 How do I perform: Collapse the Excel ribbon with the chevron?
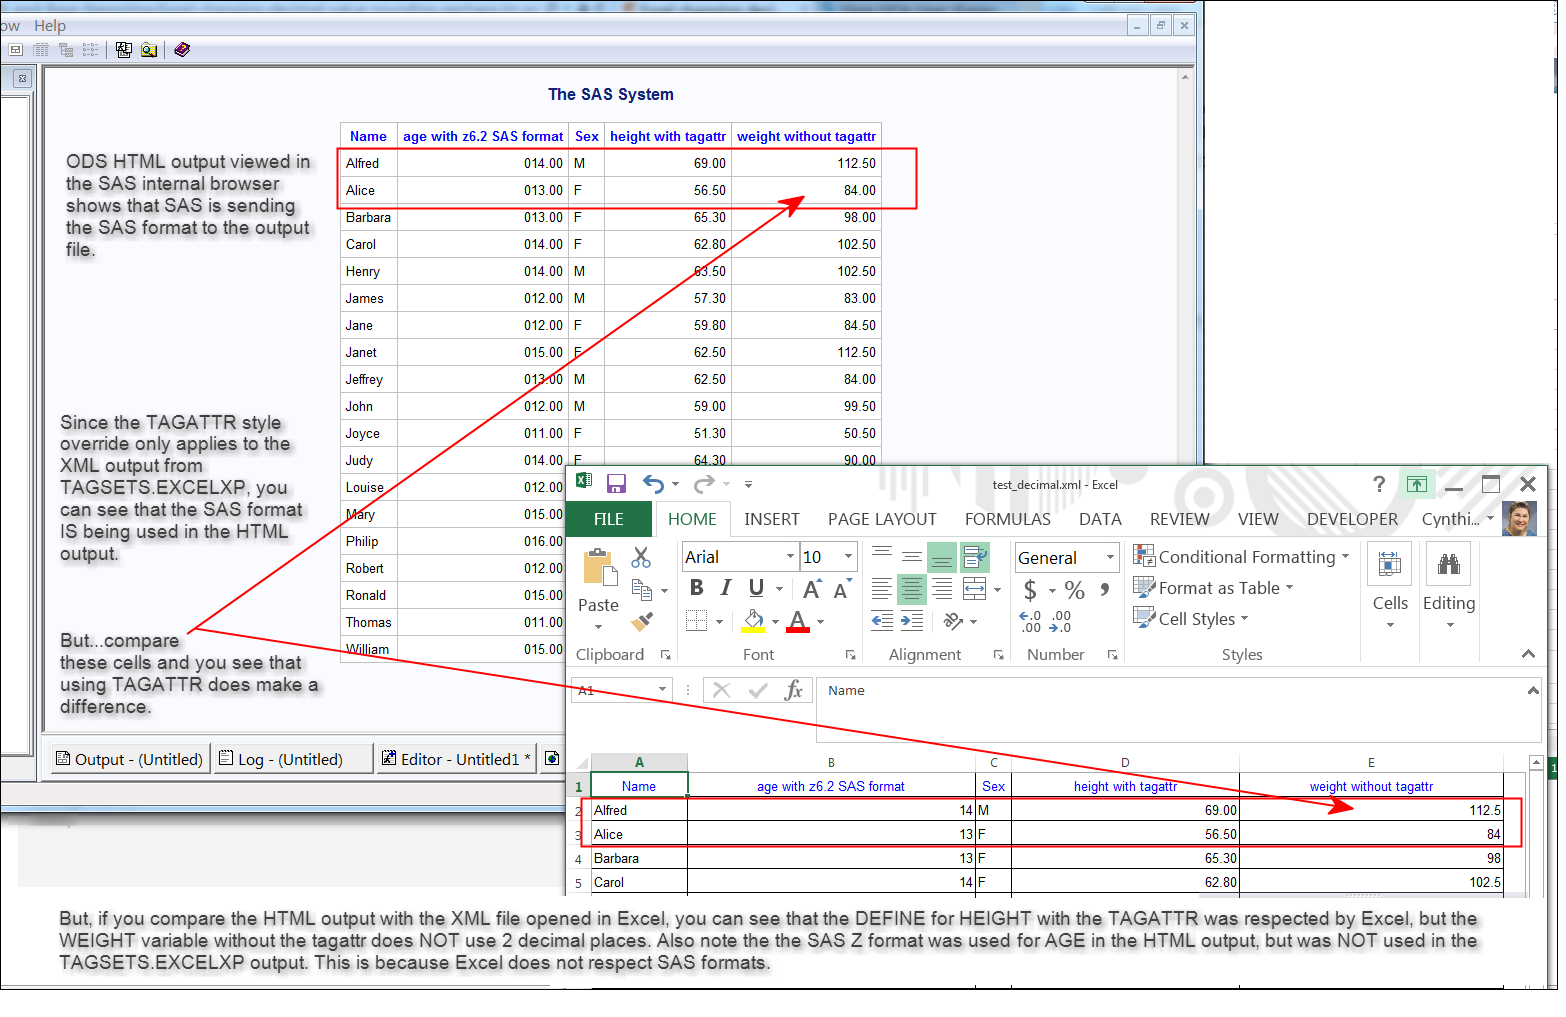point(1528,654)
